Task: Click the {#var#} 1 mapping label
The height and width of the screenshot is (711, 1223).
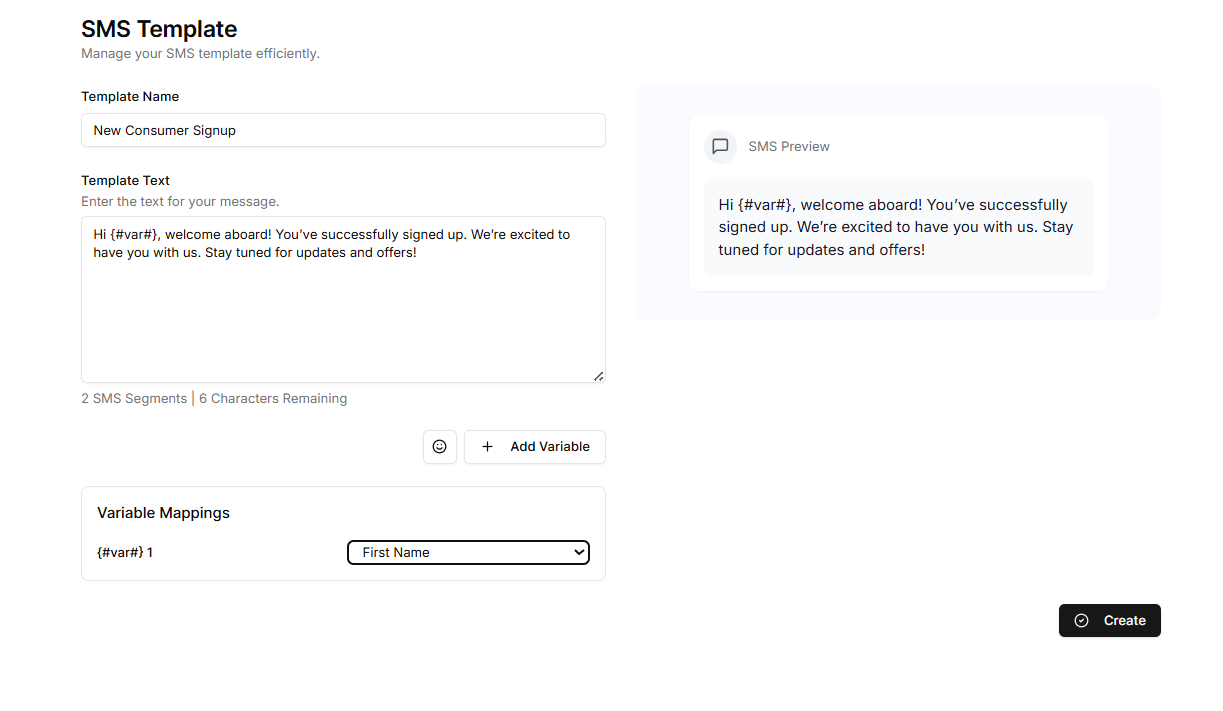Action: [125, 552]
